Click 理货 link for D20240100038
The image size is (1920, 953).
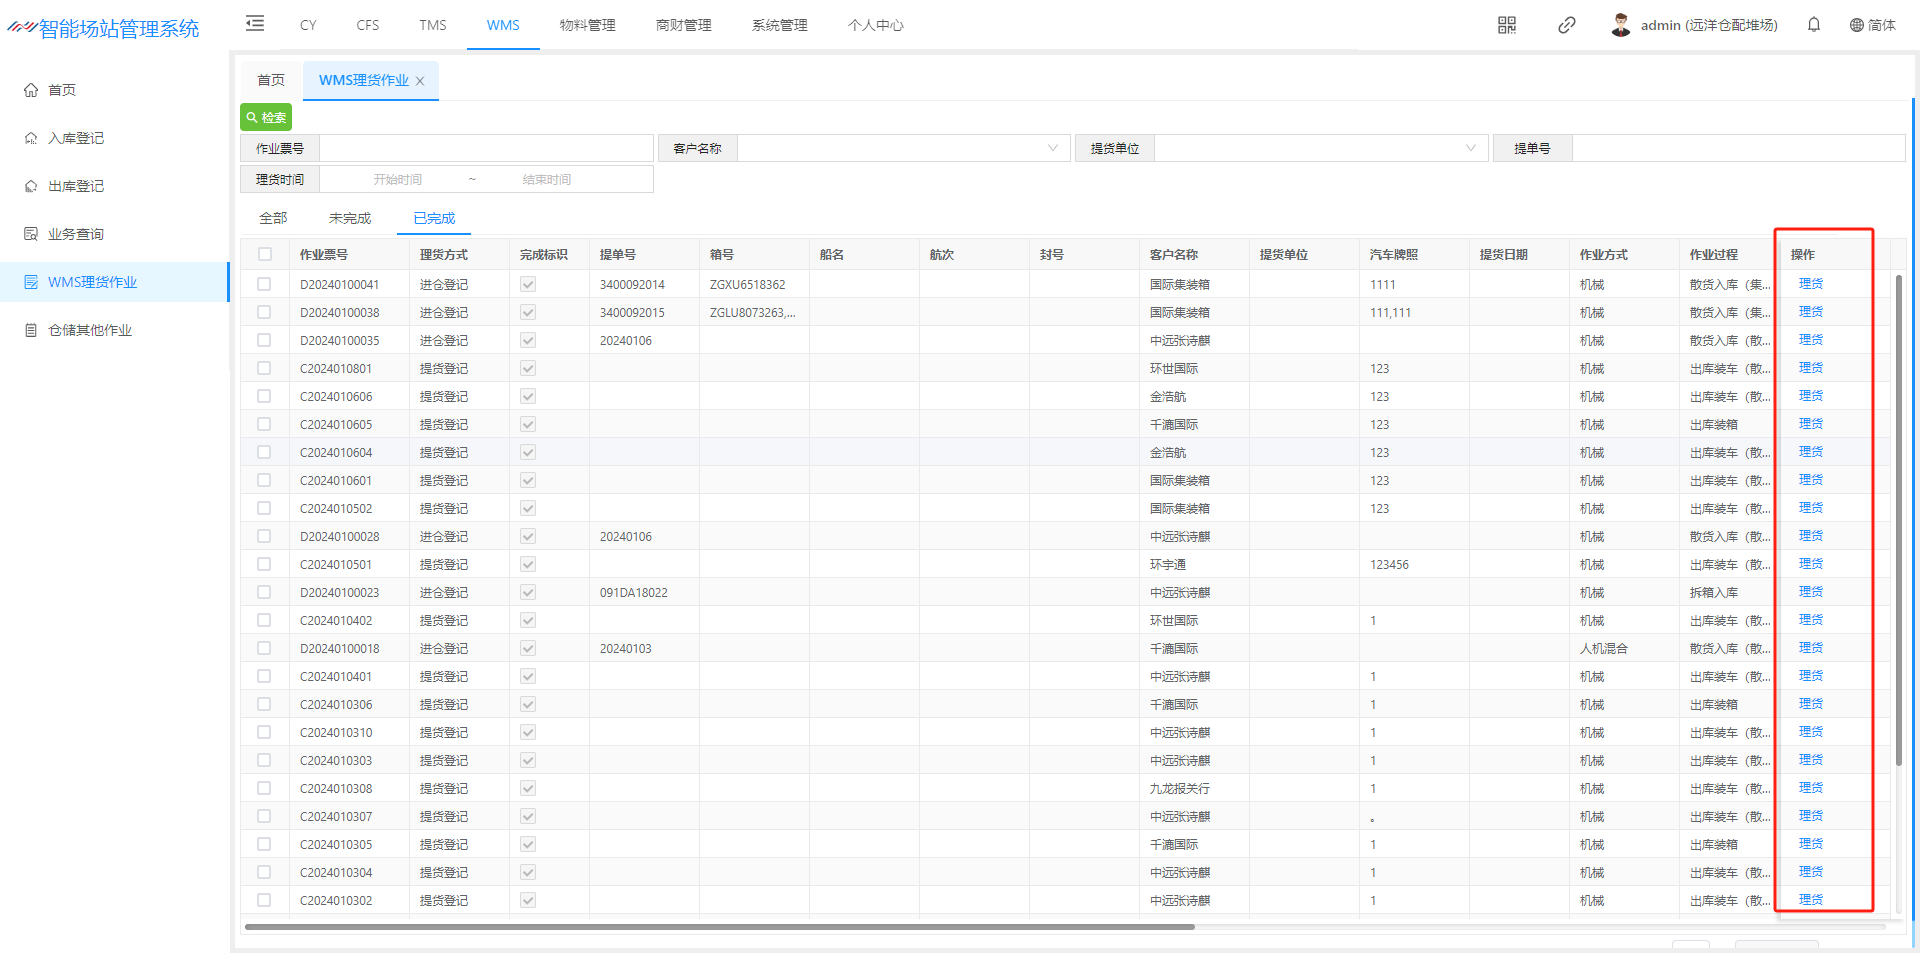coord(1810,312)
